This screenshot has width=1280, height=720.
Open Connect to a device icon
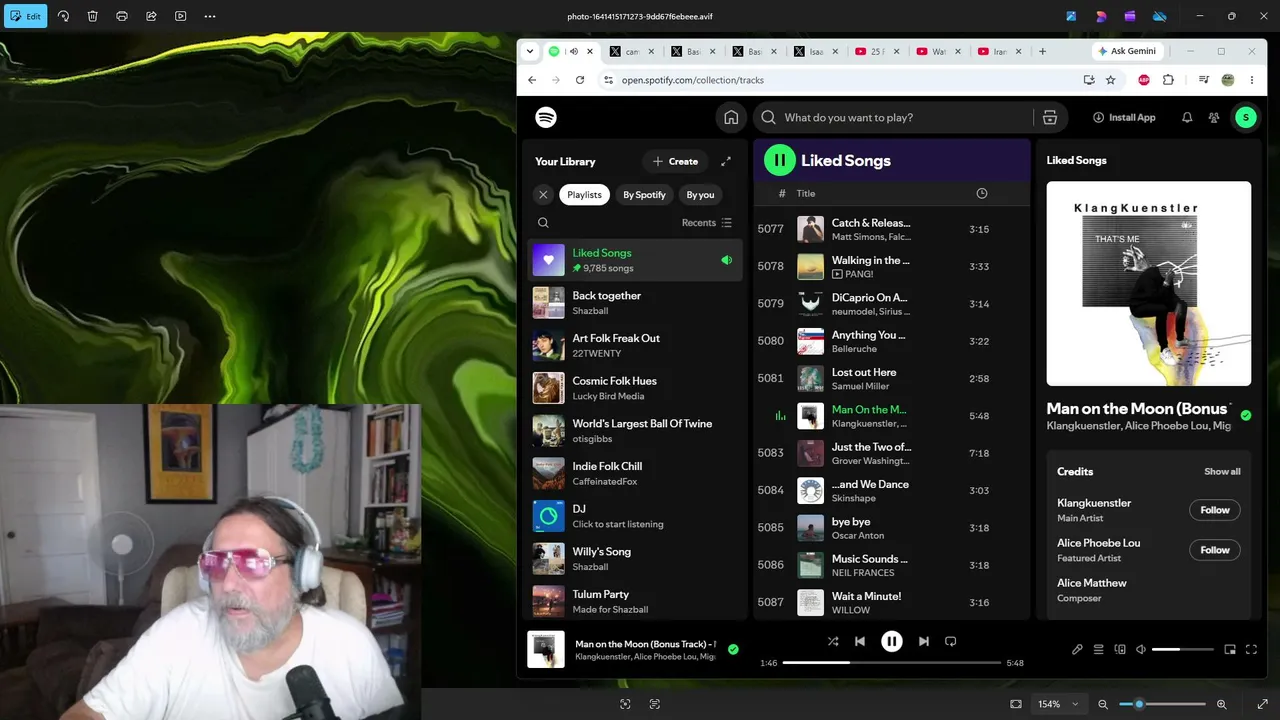pyautogui.click(x=1120, y=649)
